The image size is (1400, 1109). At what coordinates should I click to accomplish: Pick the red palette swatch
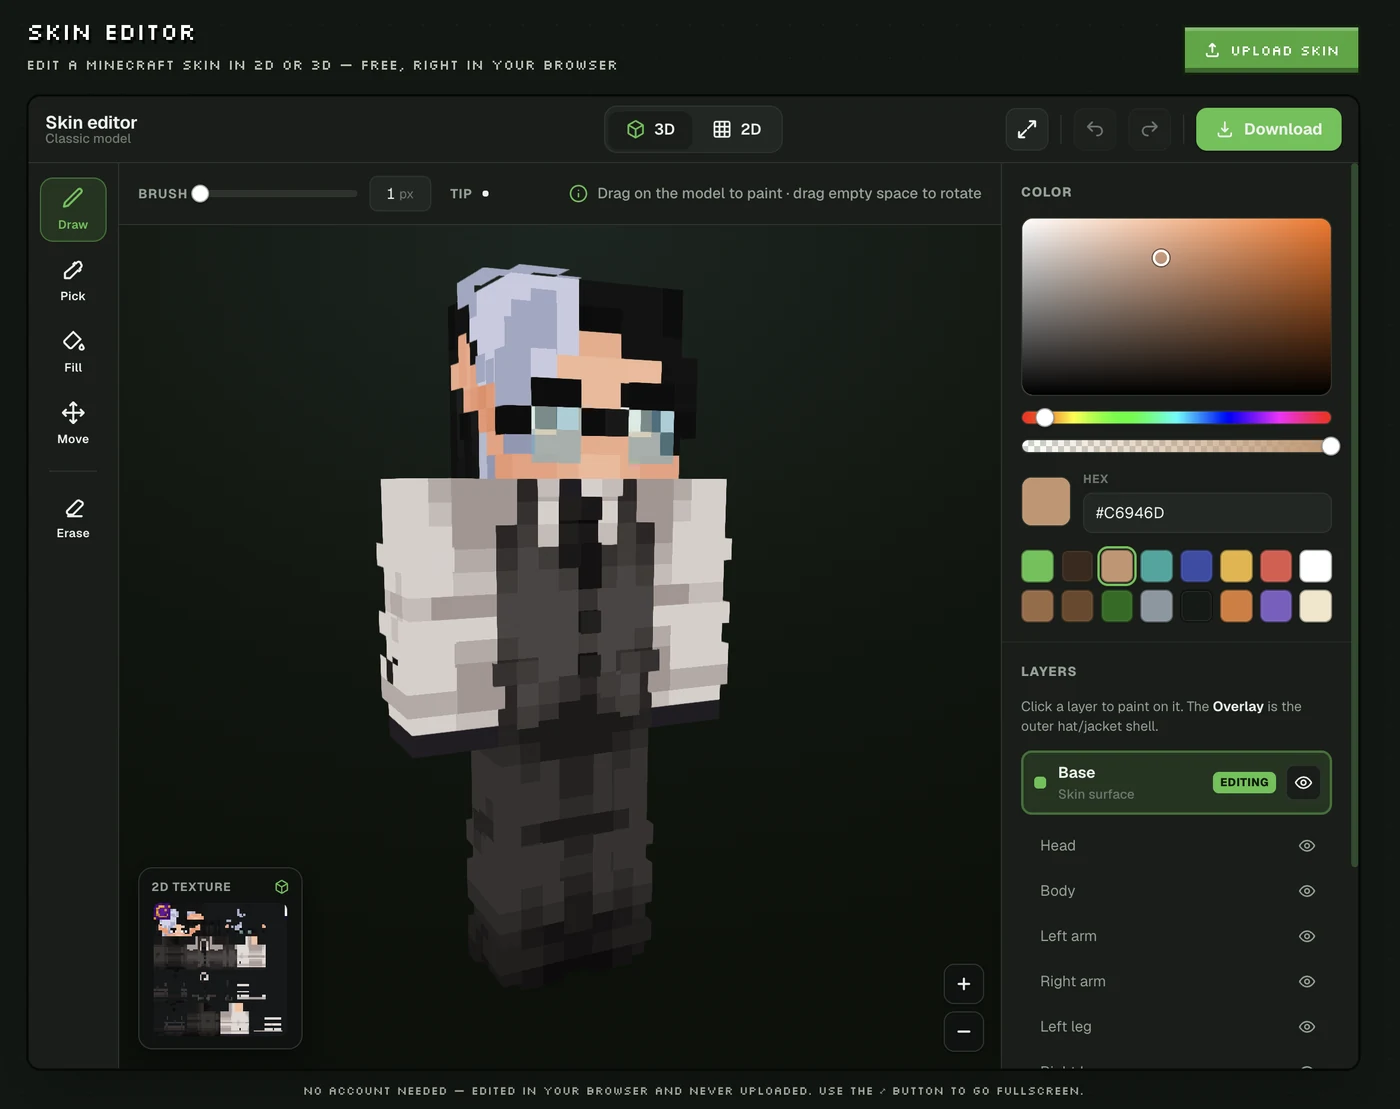tap(1276, 566)
